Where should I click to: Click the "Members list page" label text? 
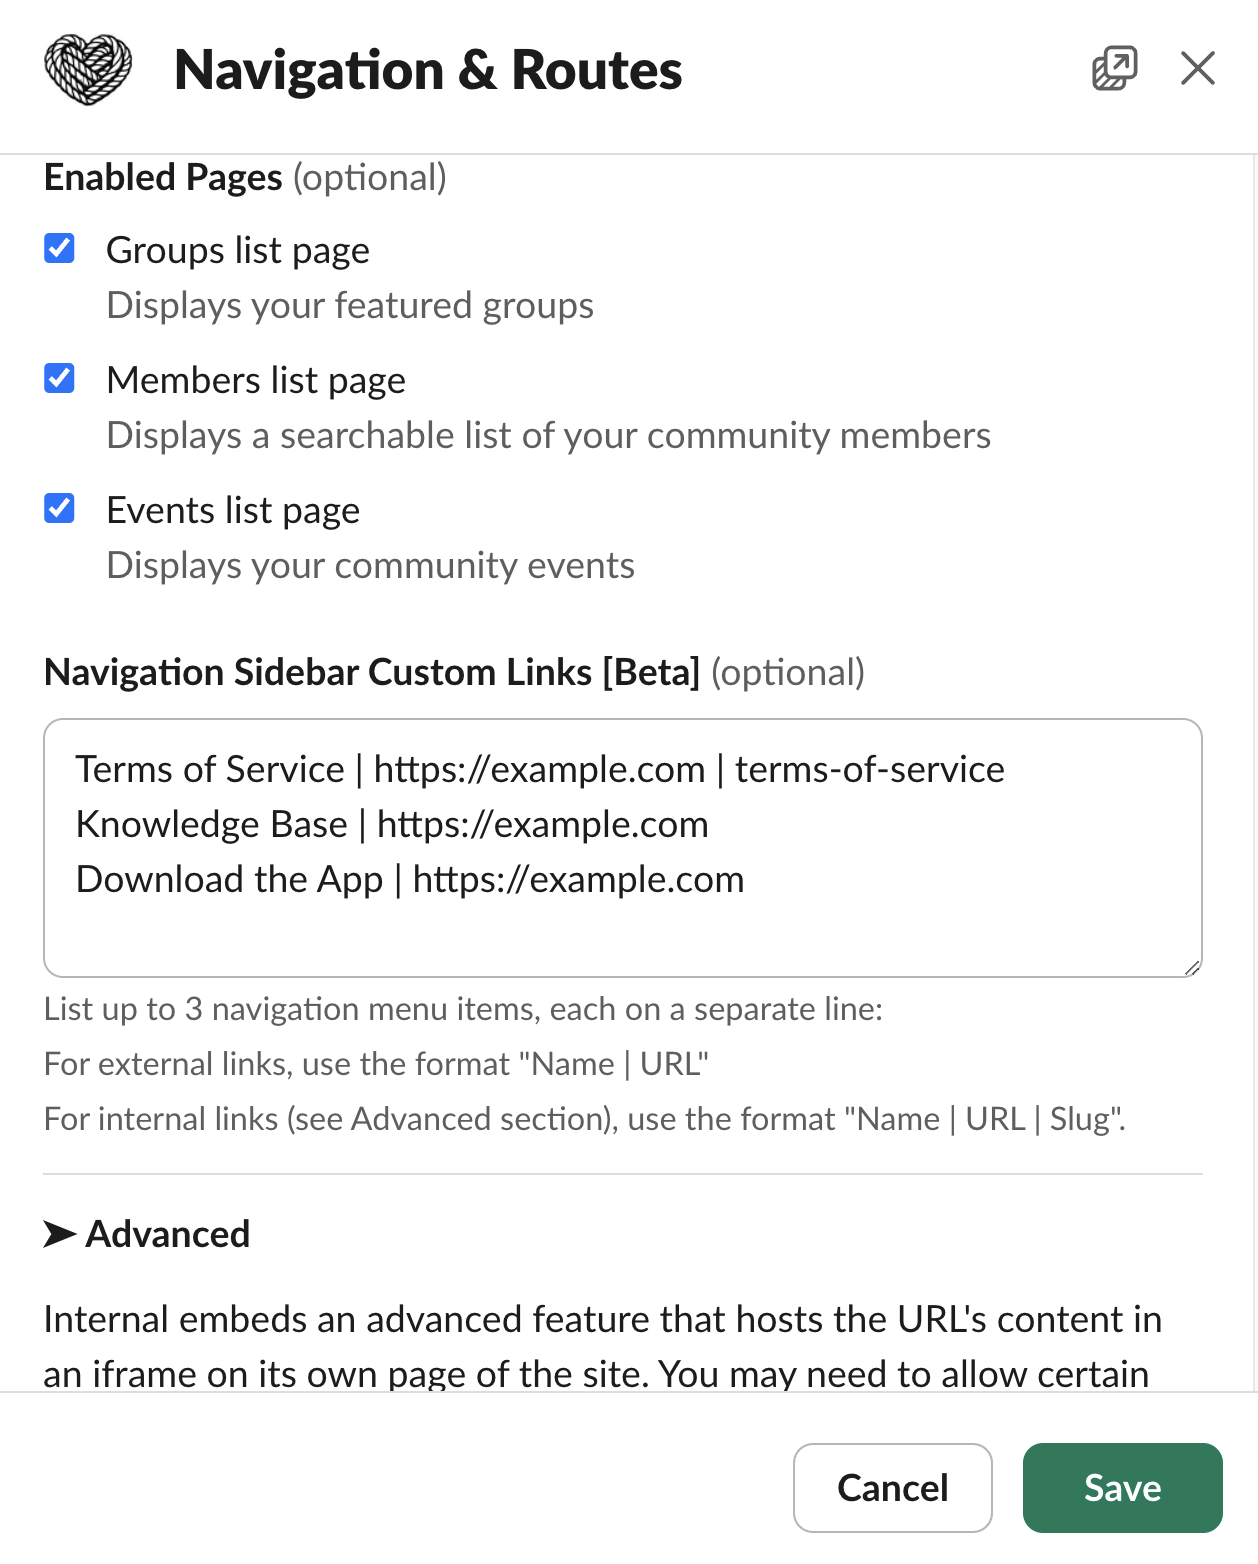point(256,380)
